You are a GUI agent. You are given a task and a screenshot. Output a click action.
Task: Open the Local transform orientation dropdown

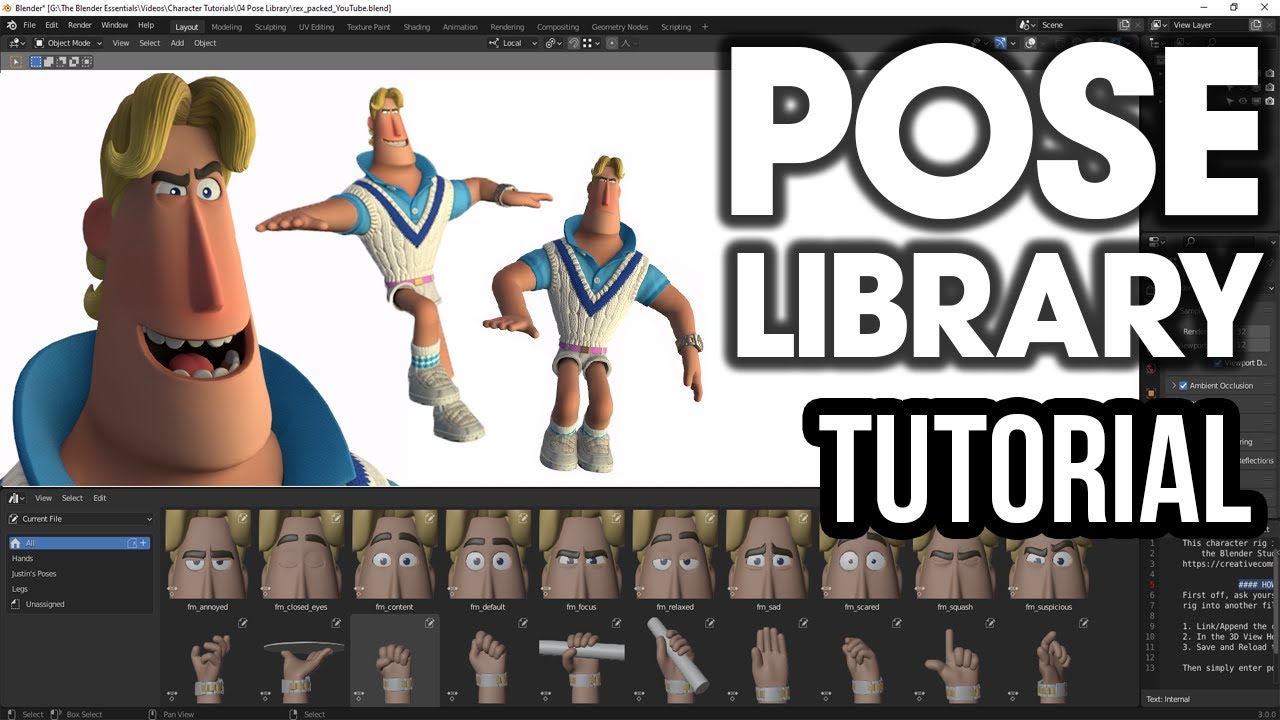(513, 43)
